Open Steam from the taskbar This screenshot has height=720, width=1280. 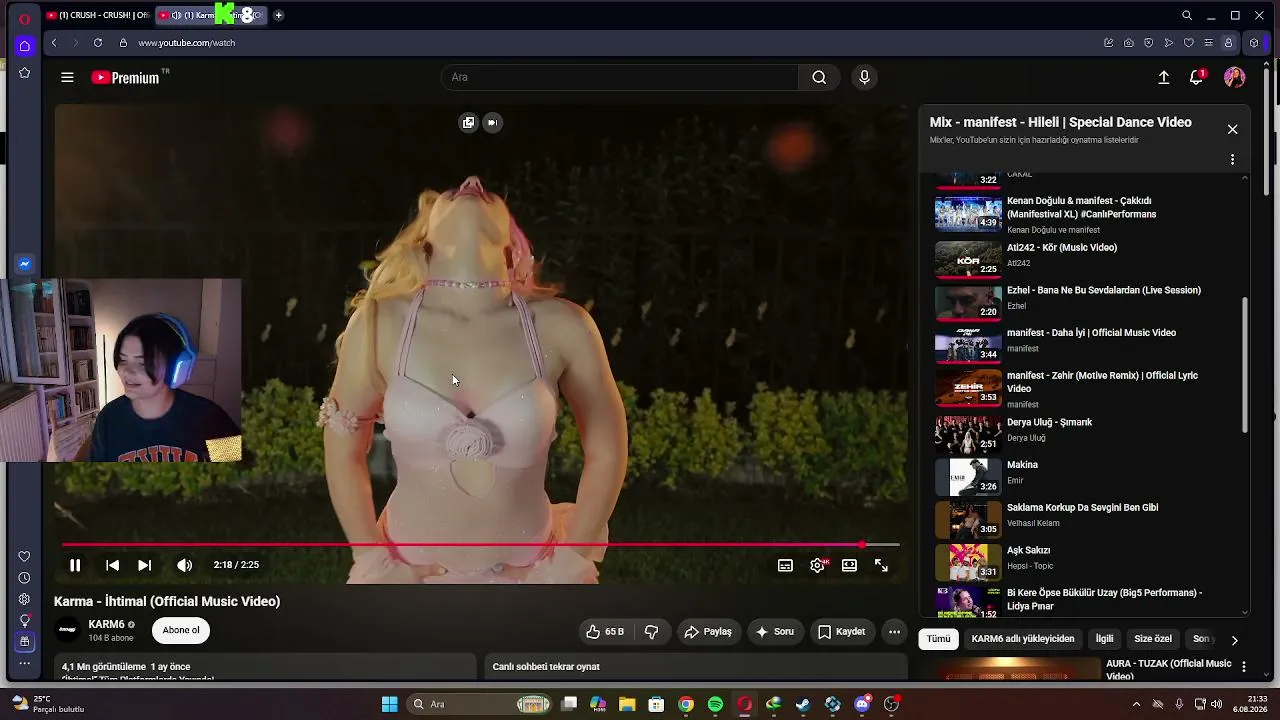(803, 704)
